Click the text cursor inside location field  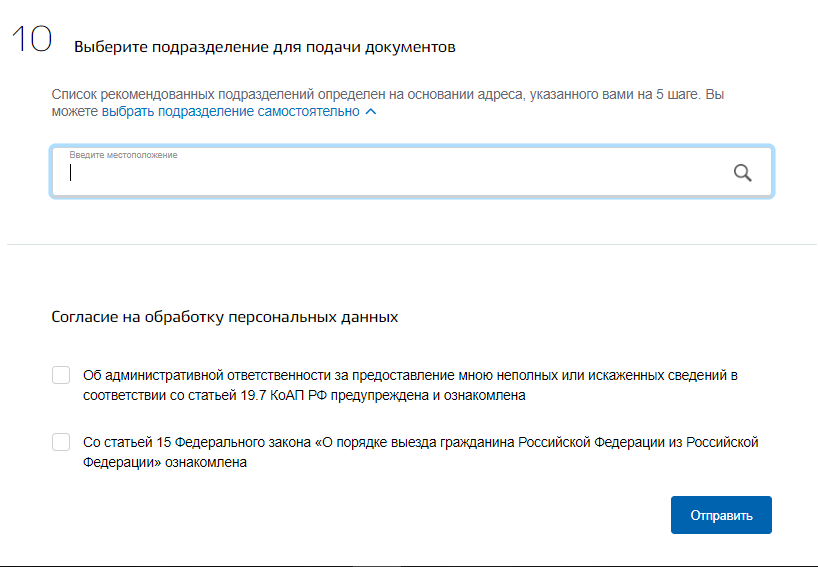click(70, 173)
